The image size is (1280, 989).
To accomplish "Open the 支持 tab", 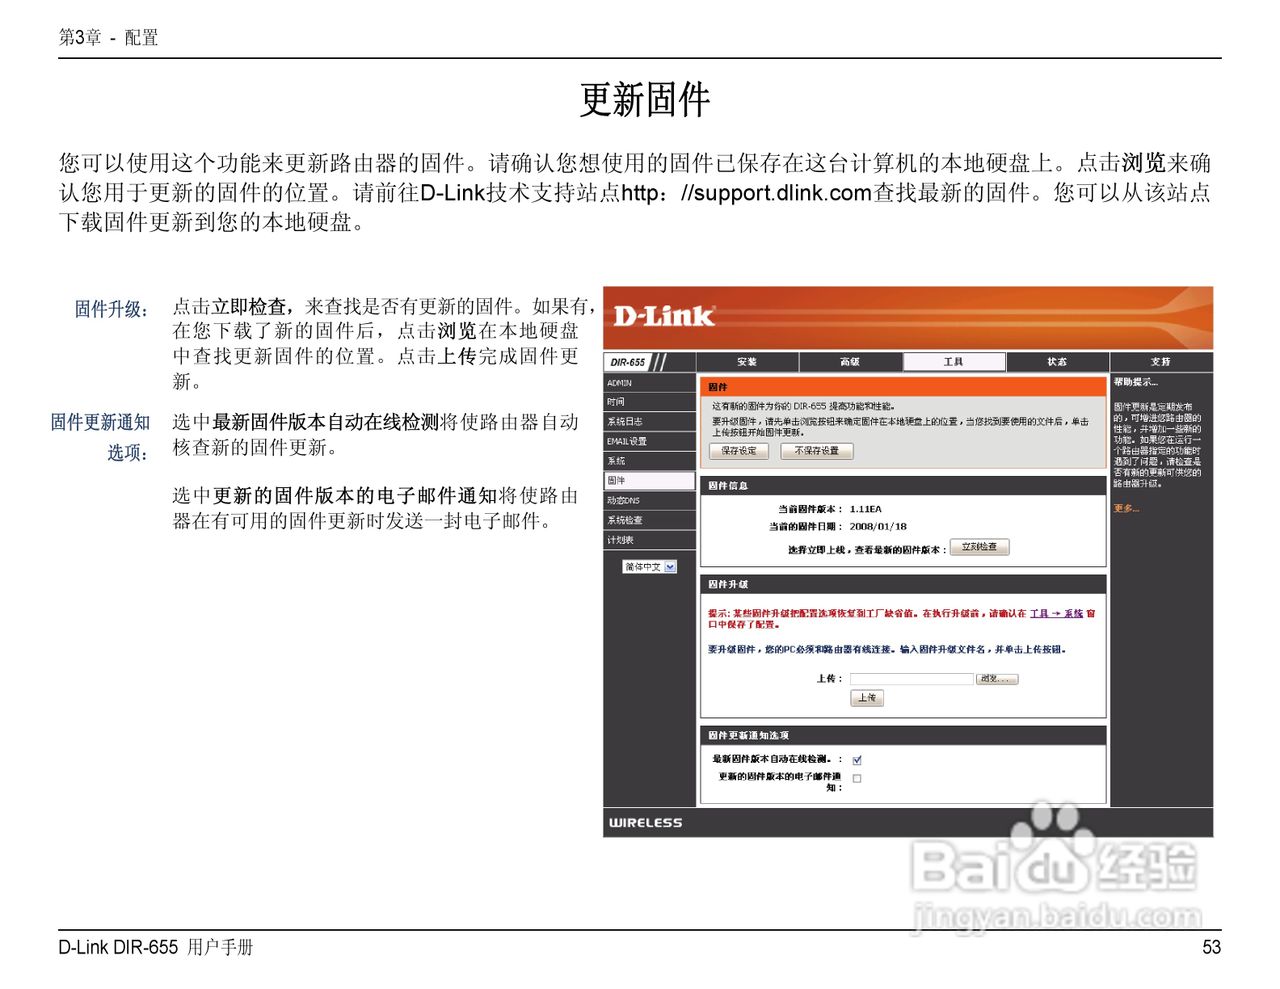I will pos(1160,362).
